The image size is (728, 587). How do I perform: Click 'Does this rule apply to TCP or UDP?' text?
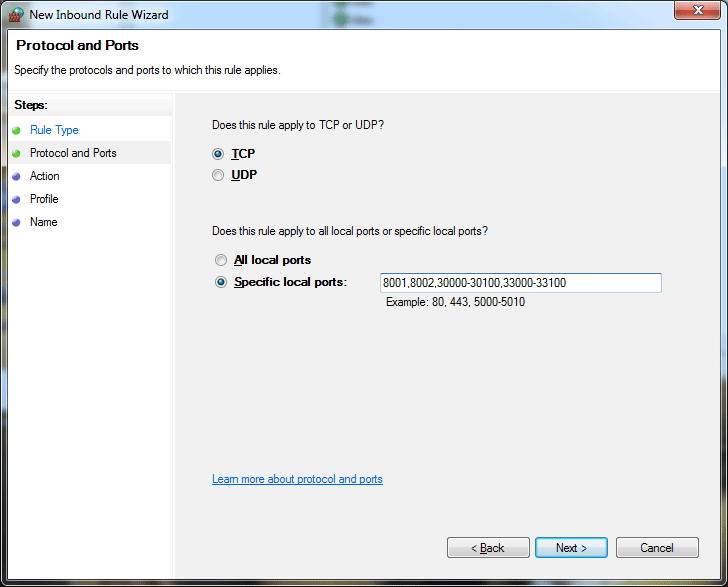point(298,125)
